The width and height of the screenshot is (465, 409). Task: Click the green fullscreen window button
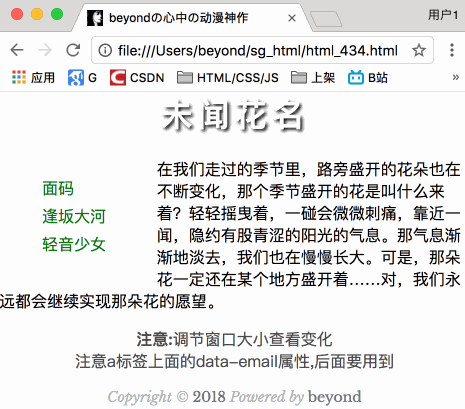(x=57, y=14)
